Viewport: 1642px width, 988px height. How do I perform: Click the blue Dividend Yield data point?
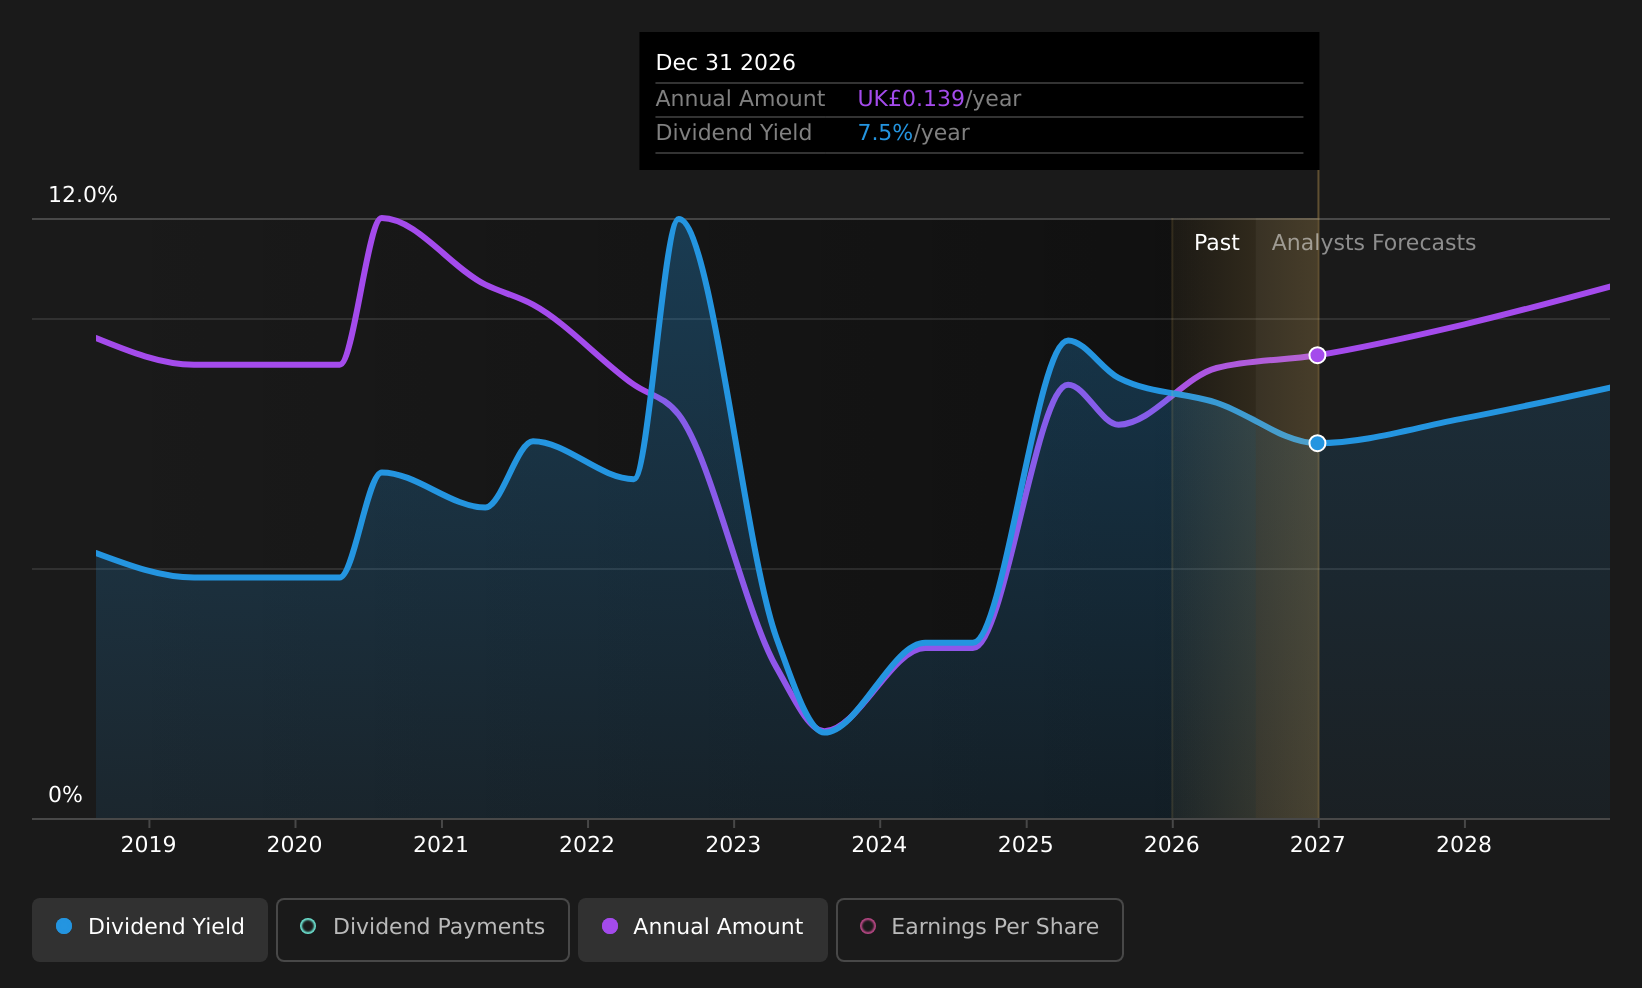[1317, 443]
